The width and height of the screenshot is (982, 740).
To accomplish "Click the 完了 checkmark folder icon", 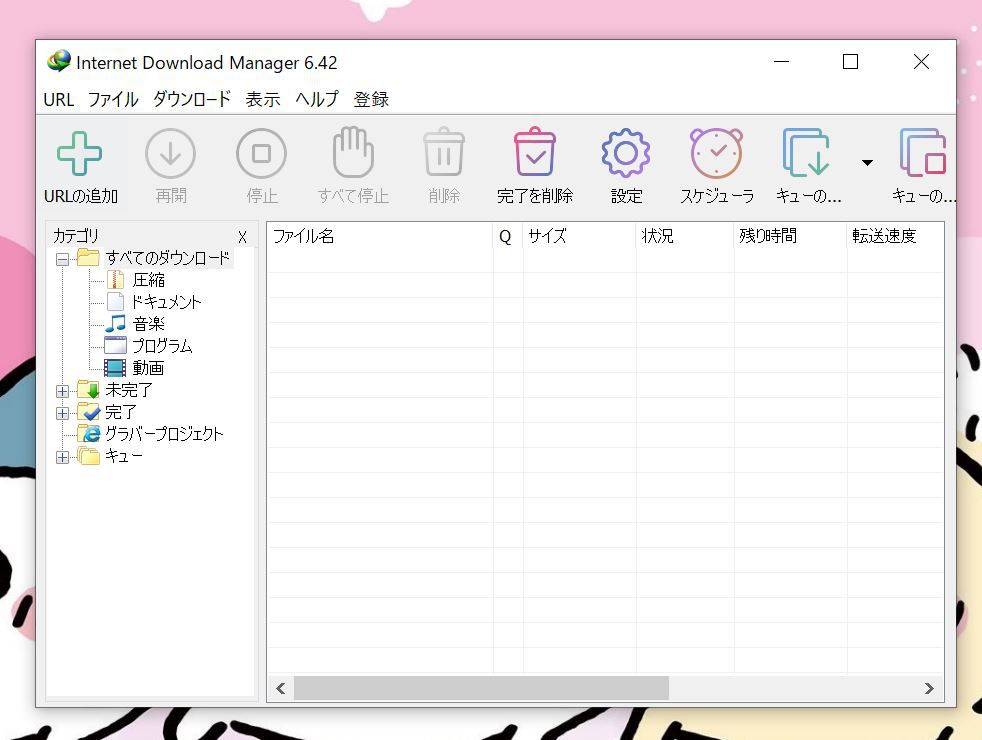I will (x=88, y=411).
